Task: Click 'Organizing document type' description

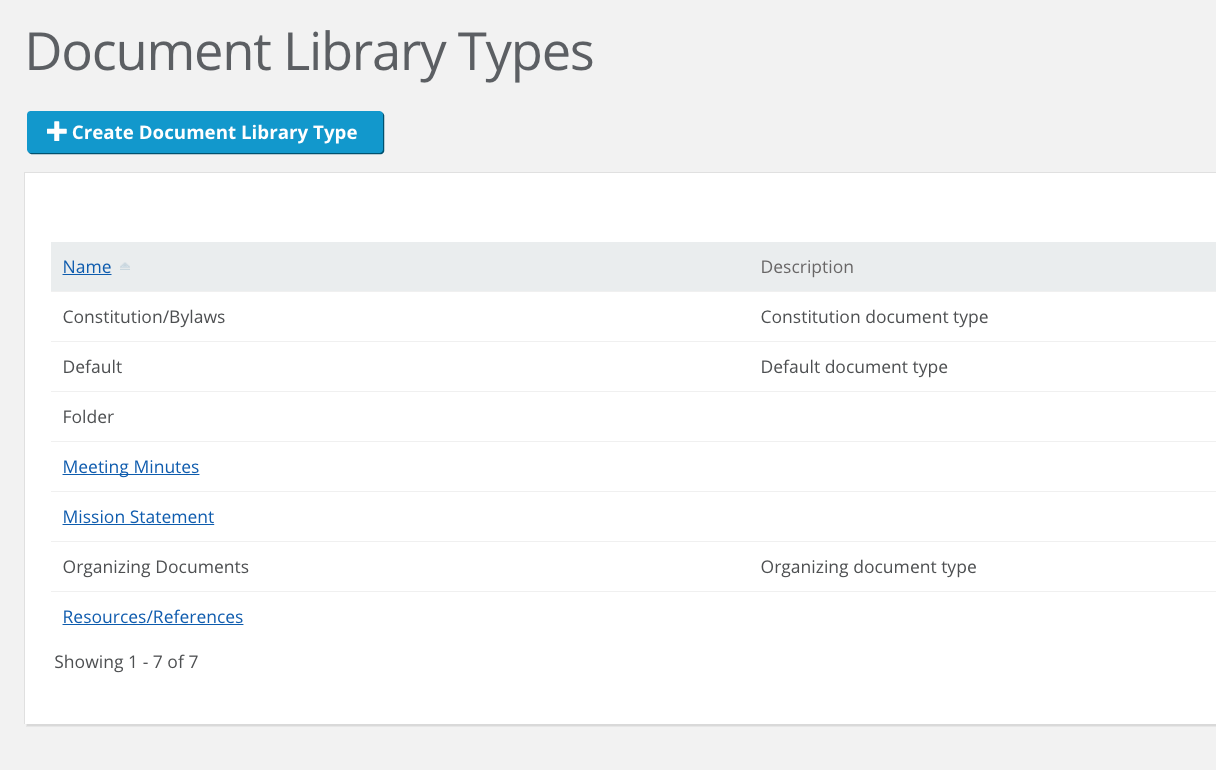Action: (x=868, y=567)
